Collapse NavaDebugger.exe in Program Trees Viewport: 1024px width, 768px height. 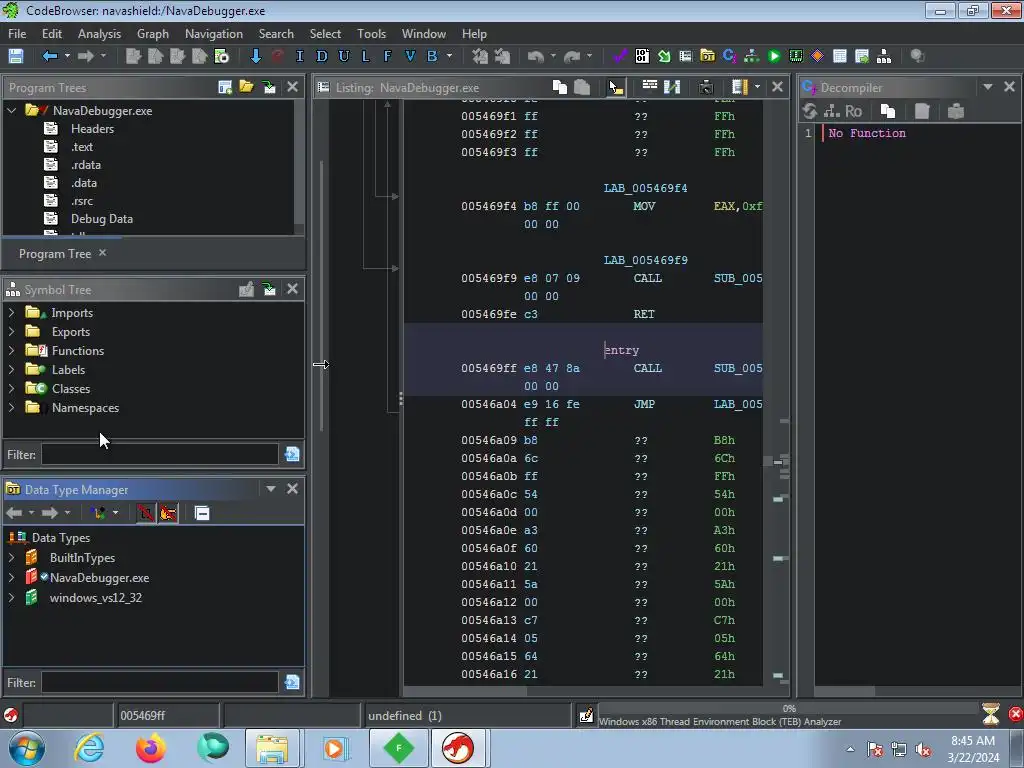11,110
